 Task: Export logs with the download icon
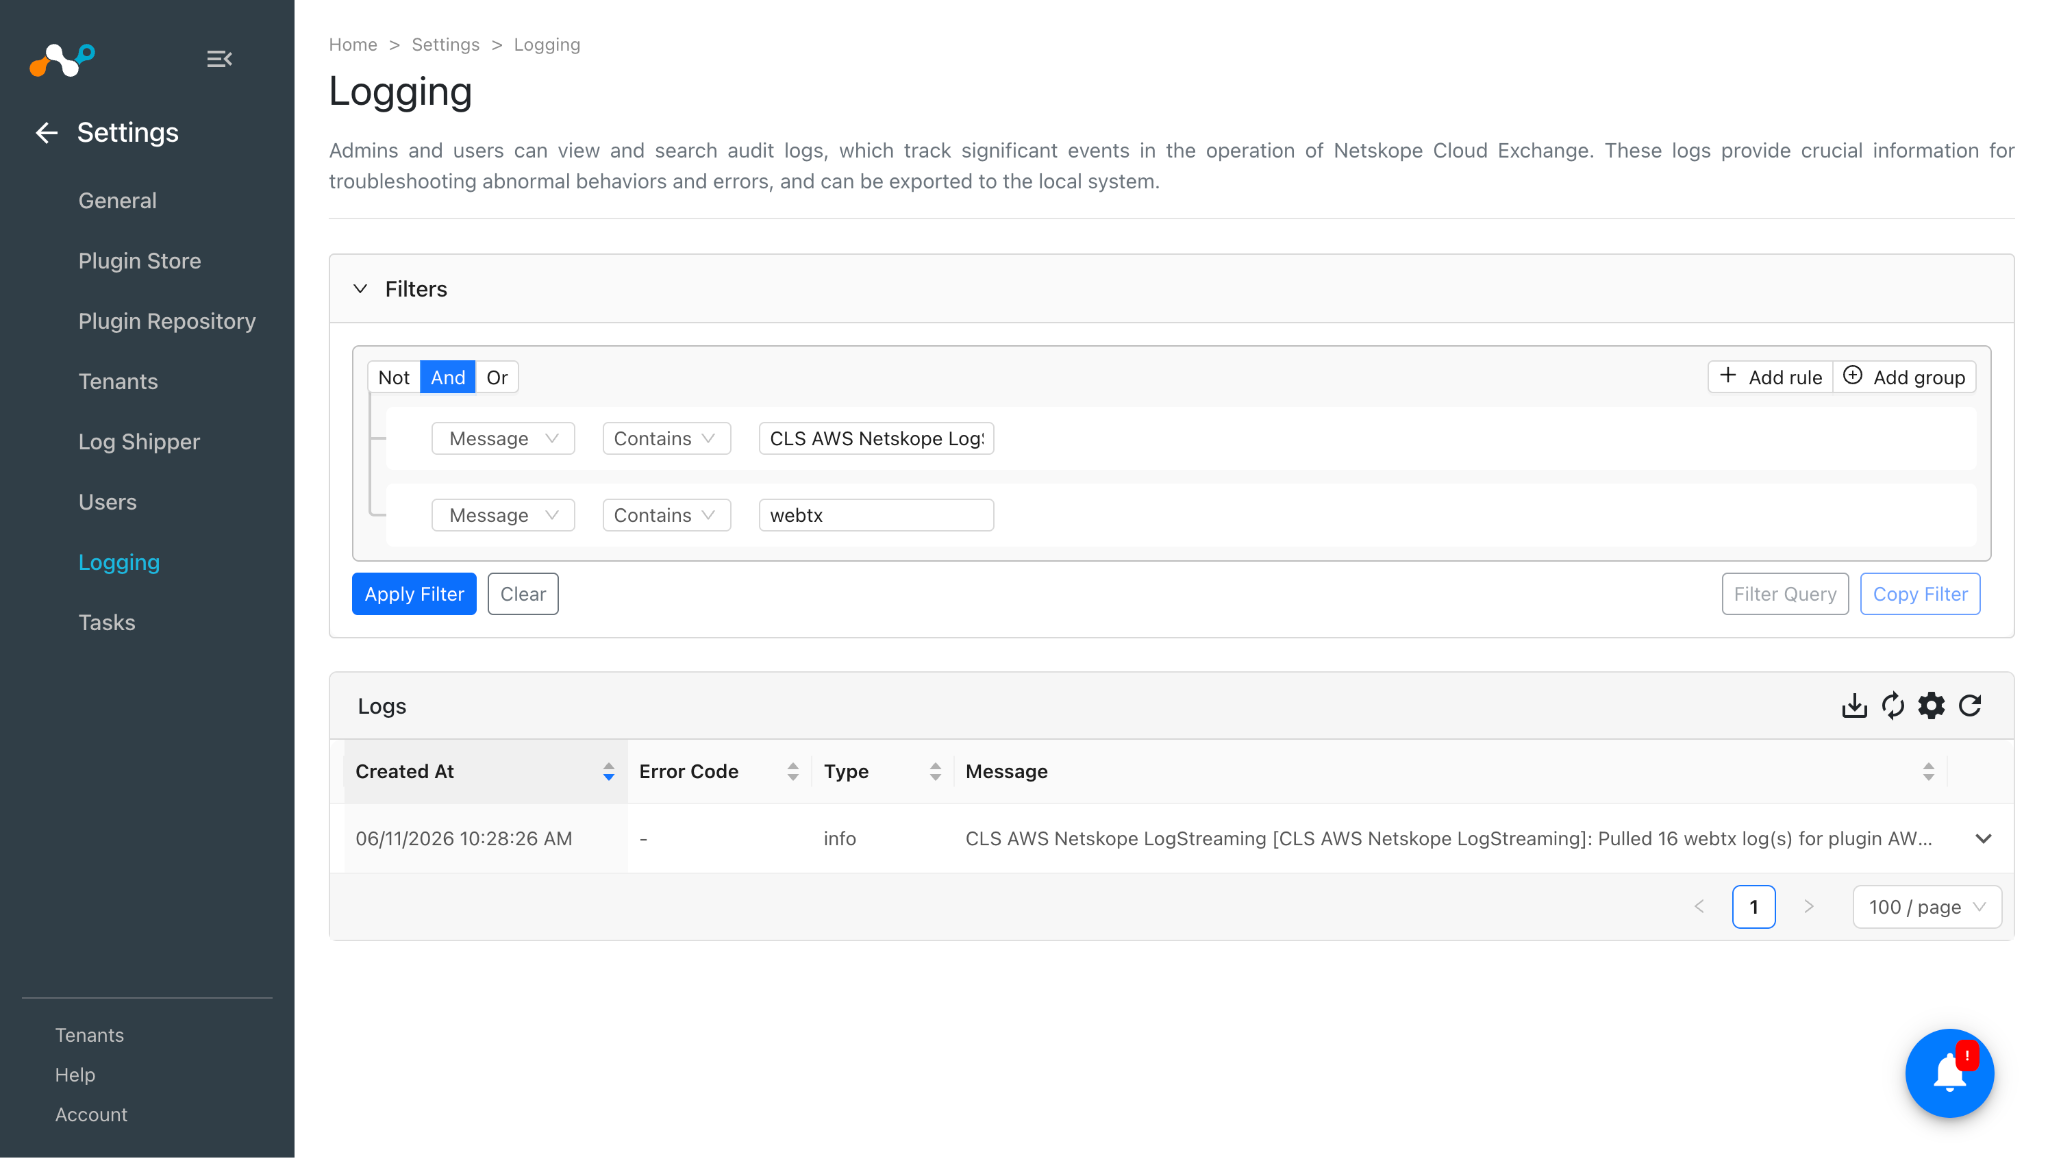1854,706
